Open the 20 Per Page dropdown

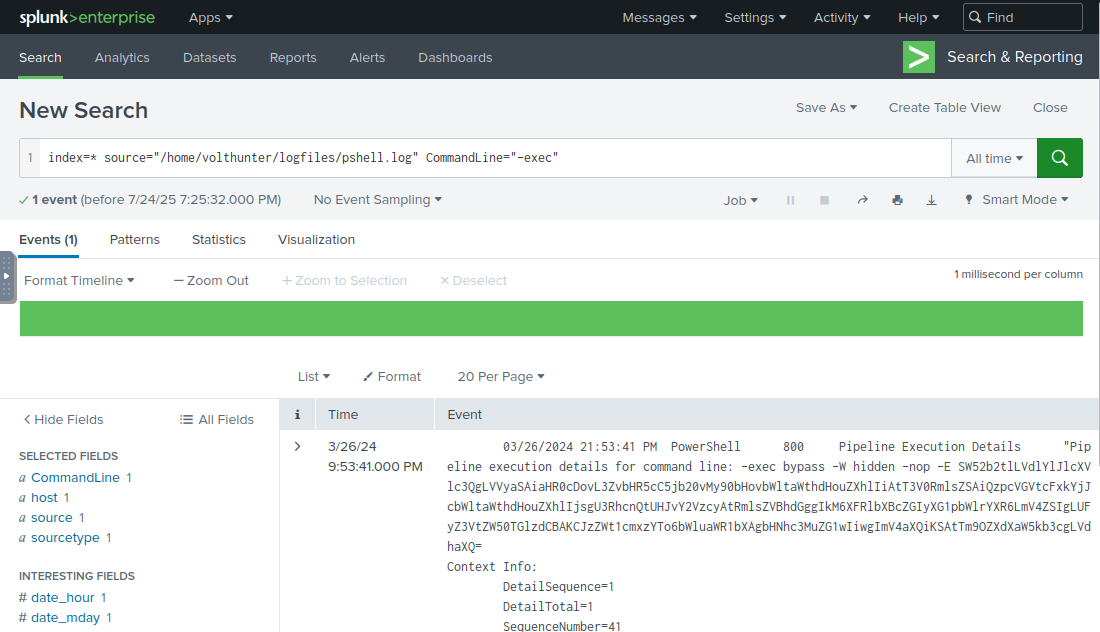(500, 376)
